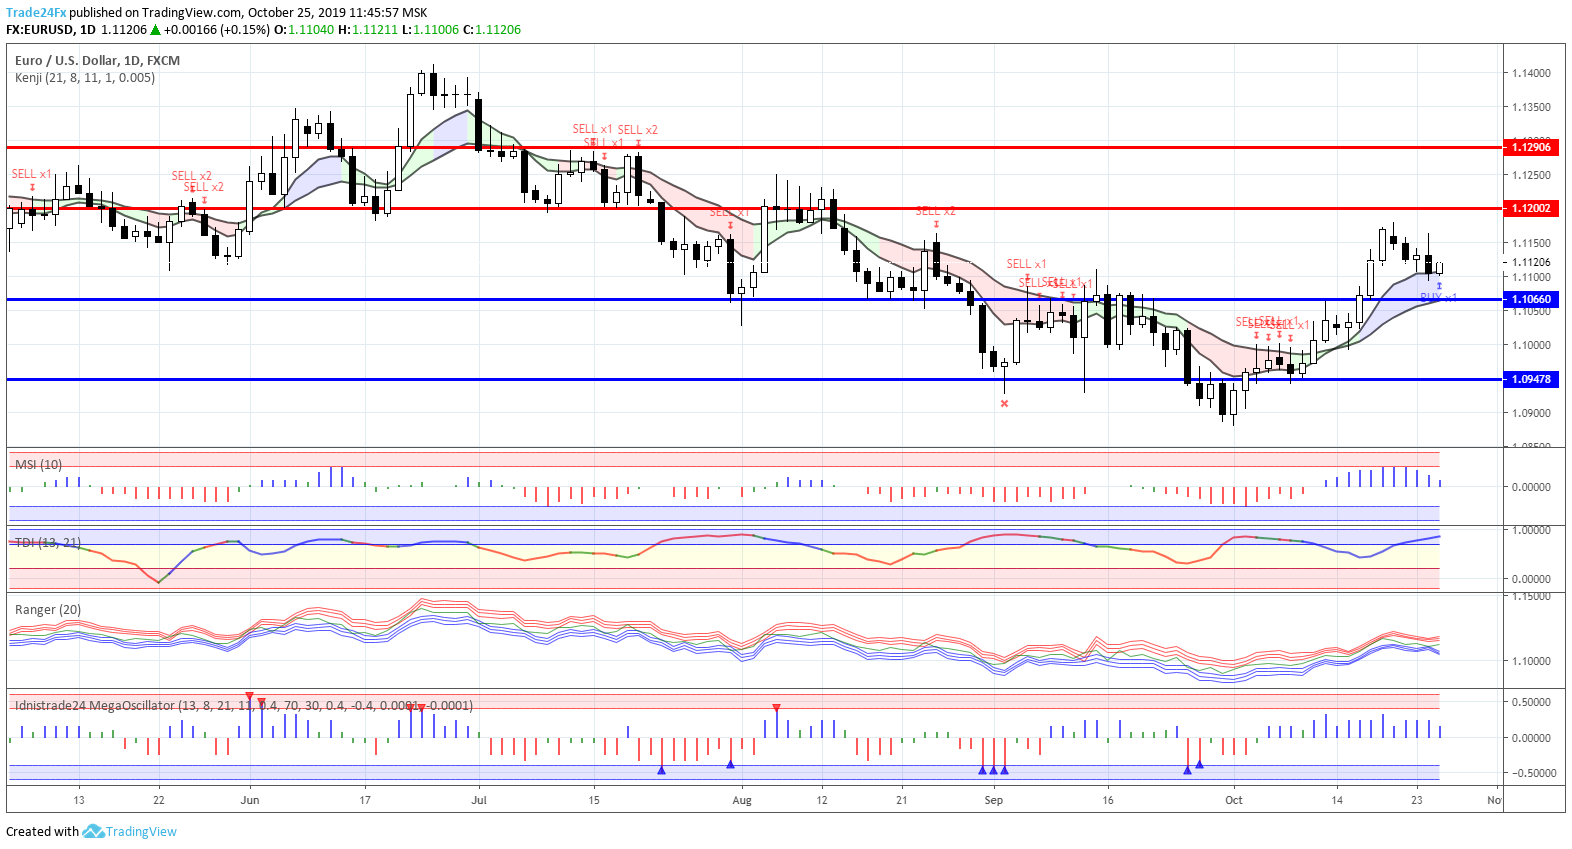This screenshot has width=1572, height=849.
Task: Click the 1.13500 price axis value
Action: 1531,107
